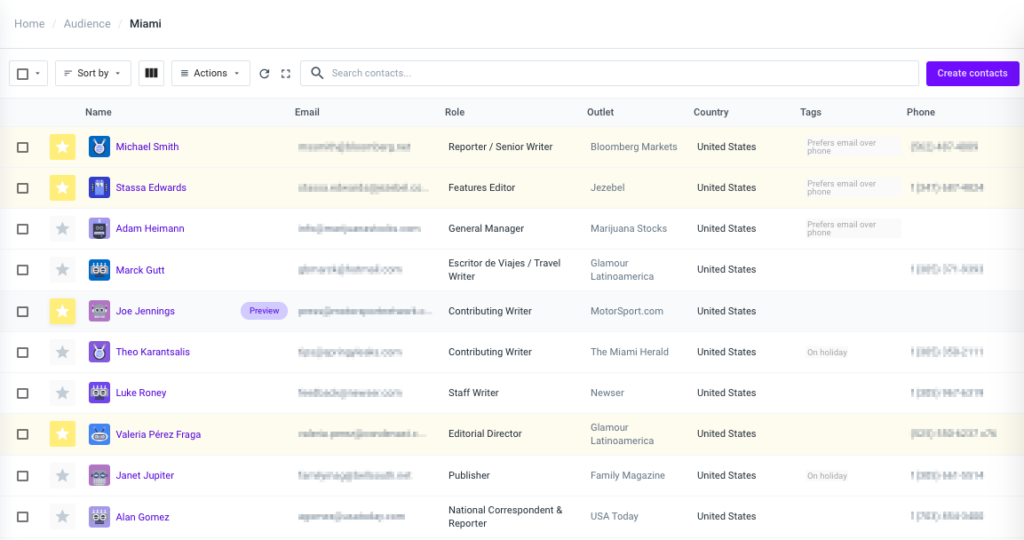
Task: Navigate to Audience breadcrumb item
Action: 87,24
